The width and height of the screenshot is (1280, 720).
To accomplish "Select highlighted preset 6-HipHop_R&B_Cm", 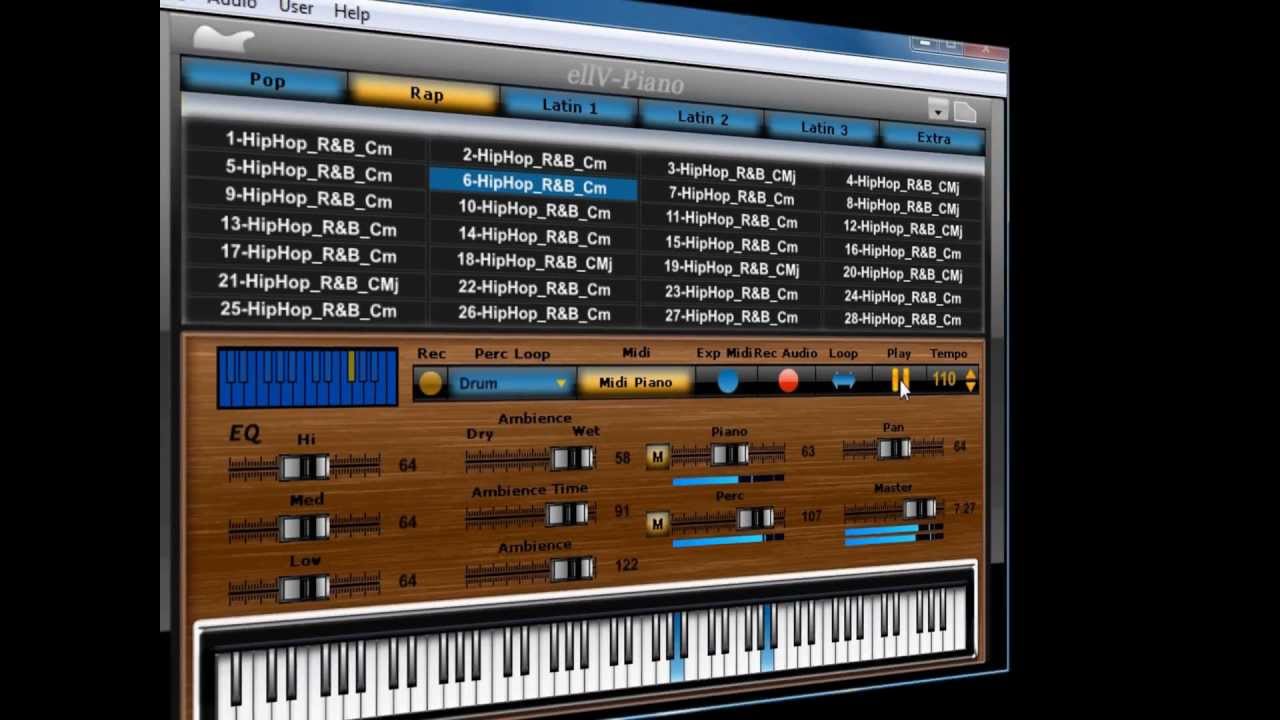I will (x=534, y=184).
